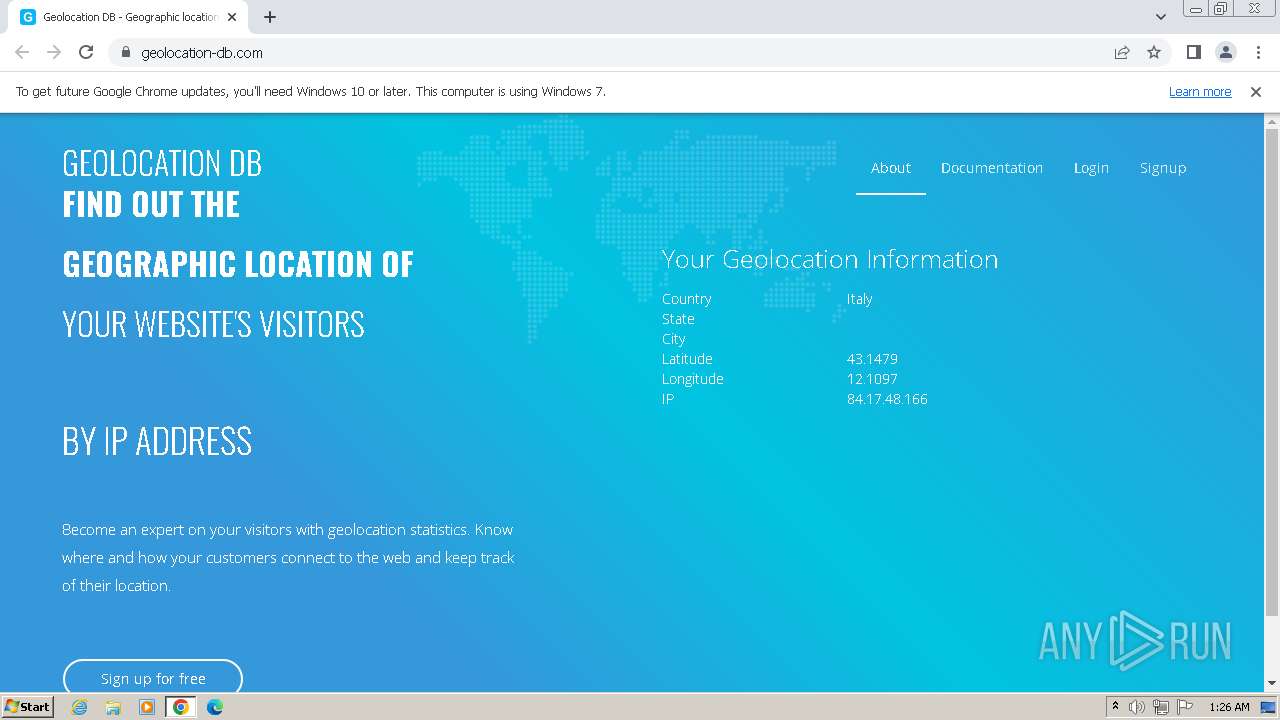The image size is (1280, 720).
Task: Dismiss the Chrome update notification bar
Action: [1255, 91]
